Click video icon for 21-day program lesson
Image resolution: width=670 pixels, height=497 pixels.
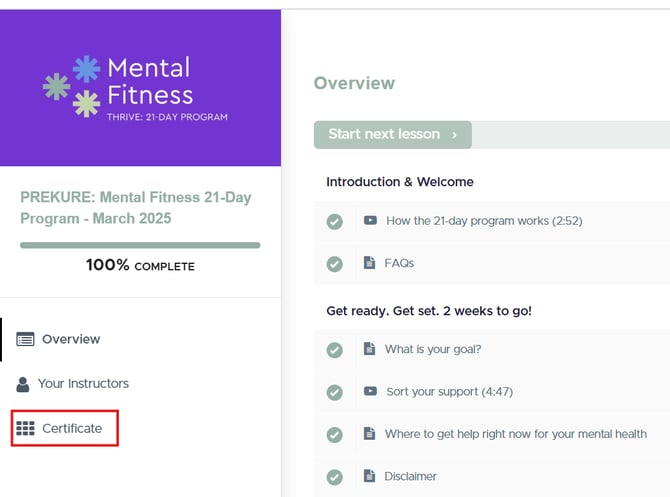370,221
